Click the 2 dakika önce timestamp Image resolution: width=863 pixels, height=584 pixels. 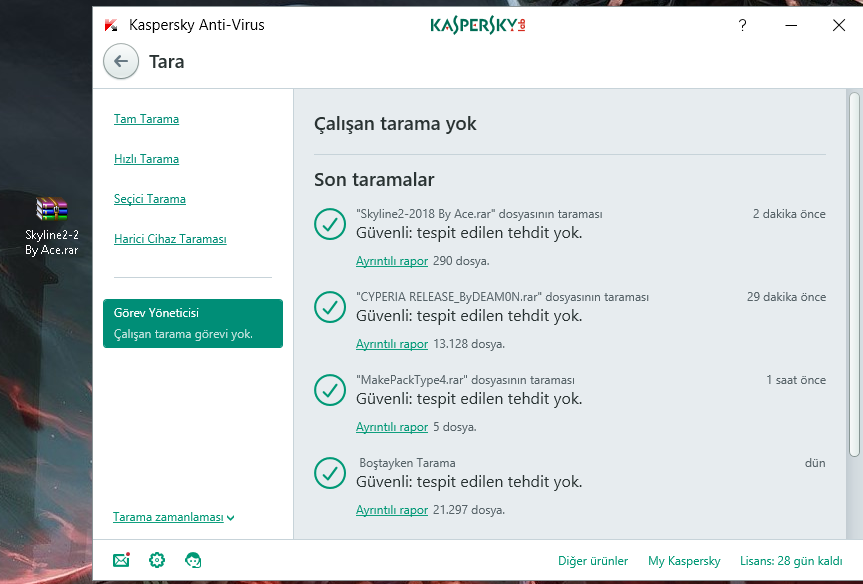pyautogui.click(x=789, y=214)
